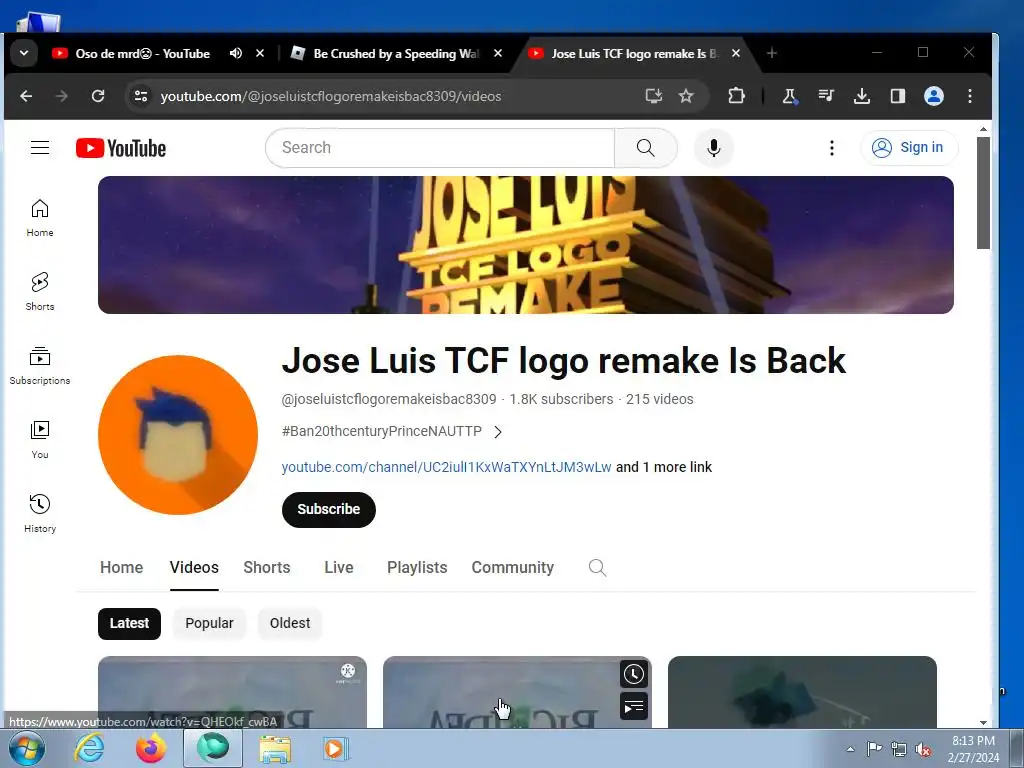The image size is (1024, 768).
Task: Click the Sign in button
Action: (x=909, y=148)
